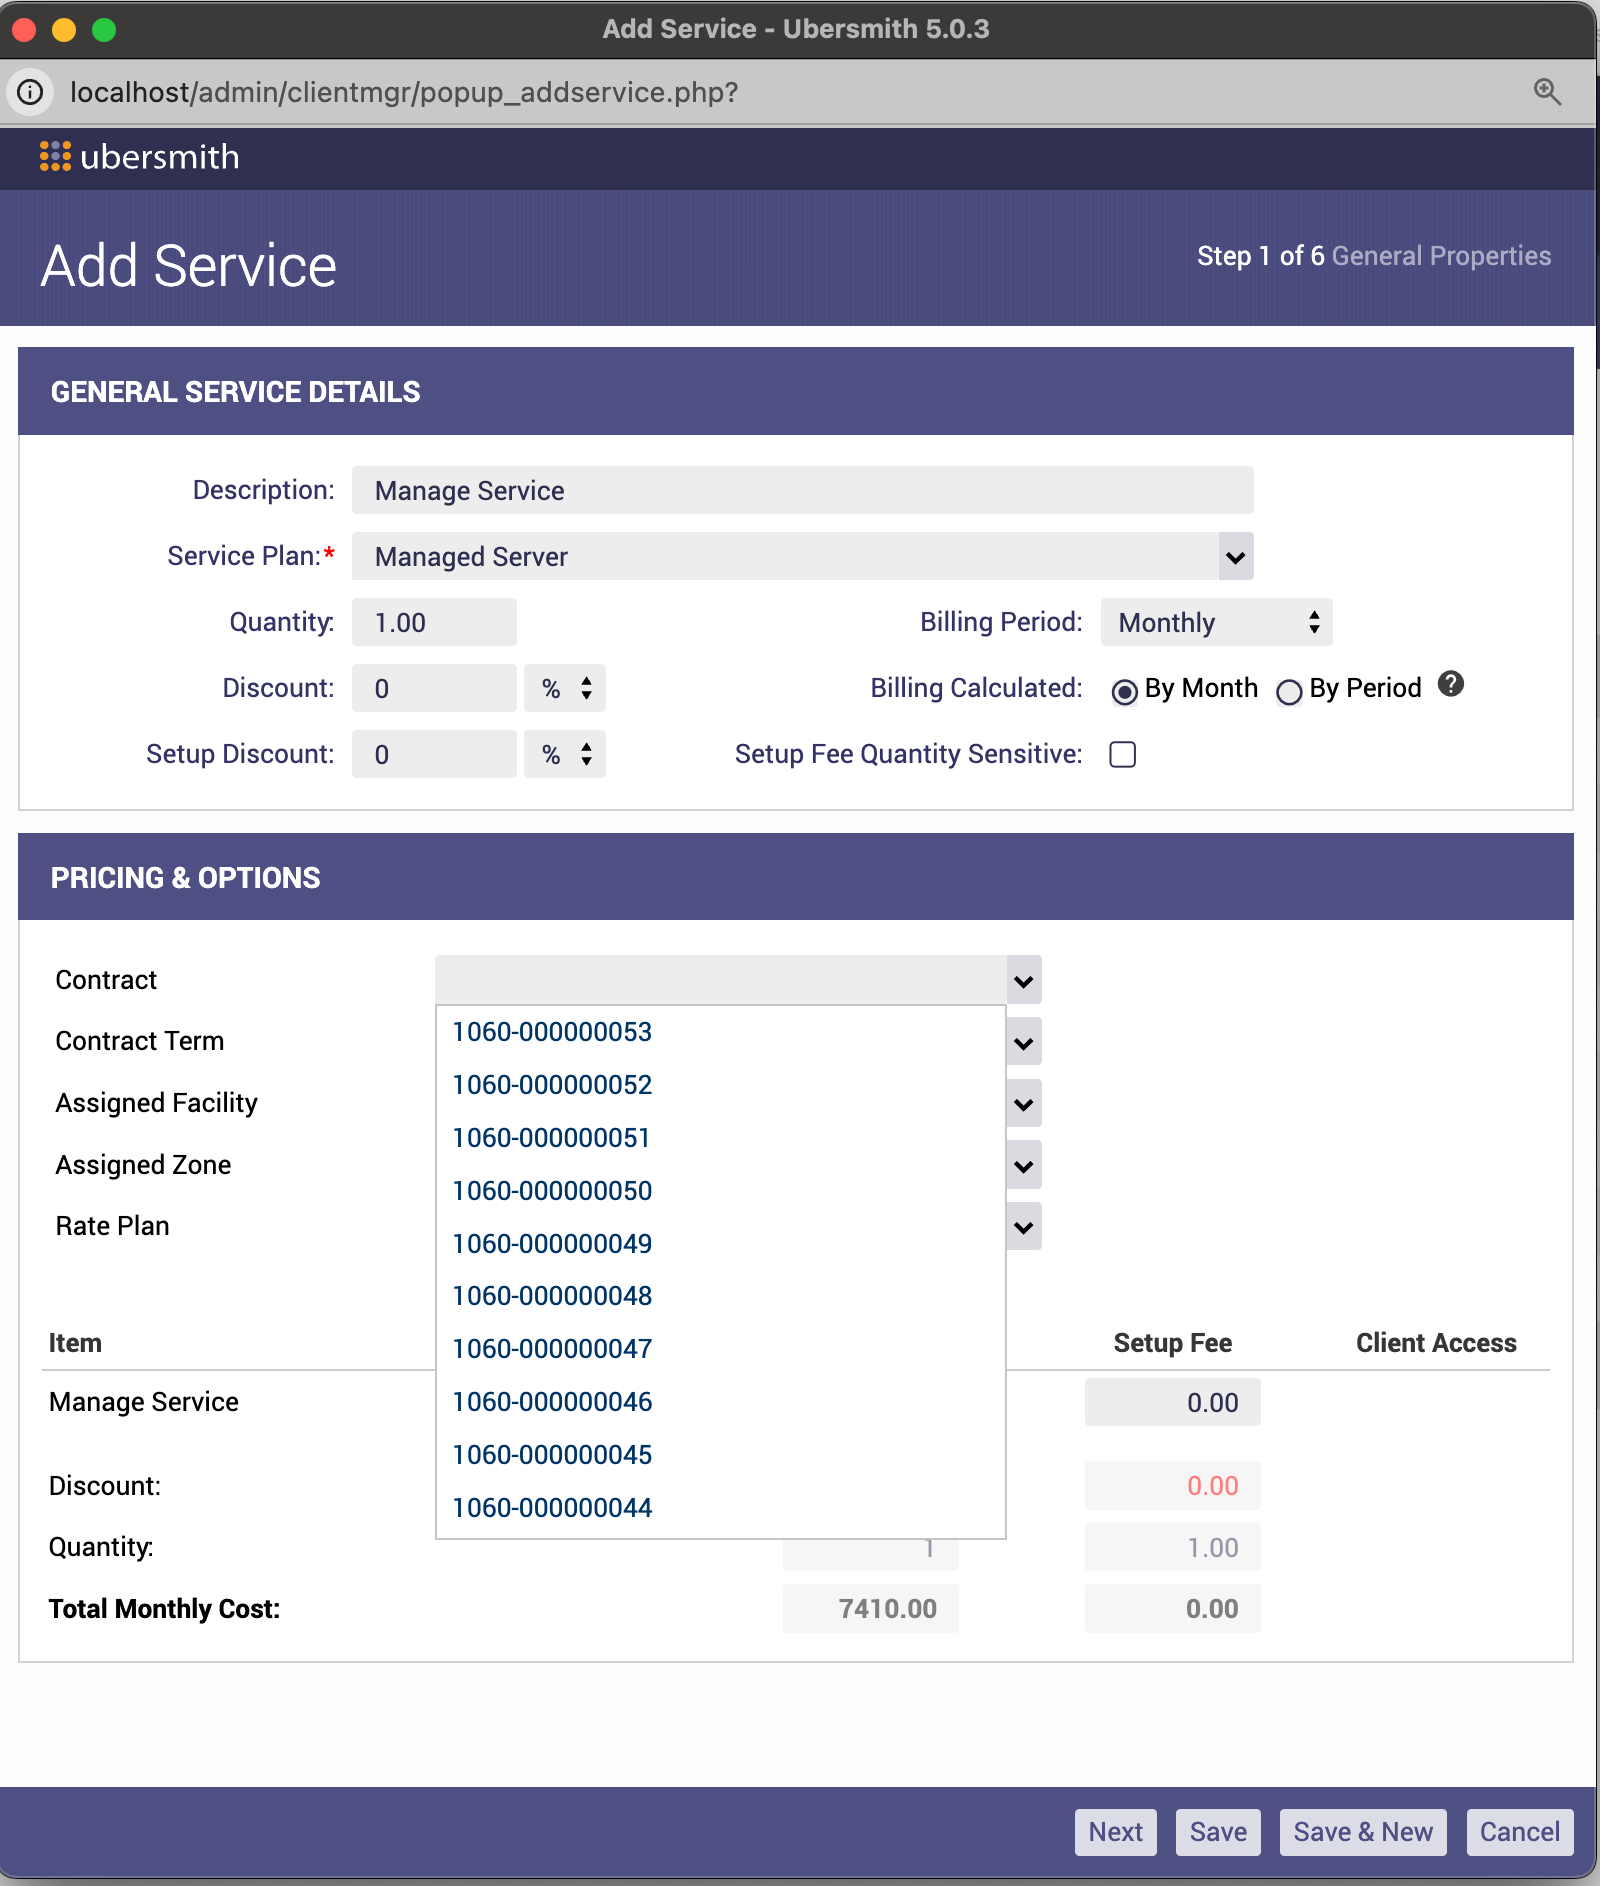
Task: Click the Next button
Action: pyautogui.click(x=1115, y=1832)
